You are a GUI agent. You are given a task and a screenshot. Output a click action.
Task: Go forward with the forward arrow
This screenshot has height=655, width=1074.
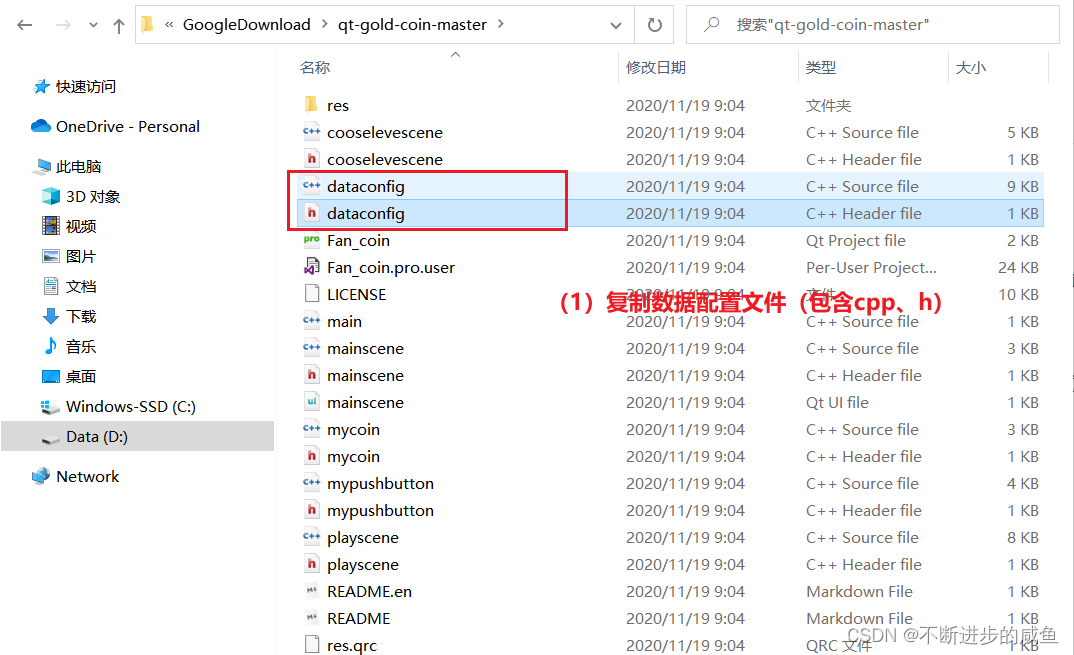(63, 25)
